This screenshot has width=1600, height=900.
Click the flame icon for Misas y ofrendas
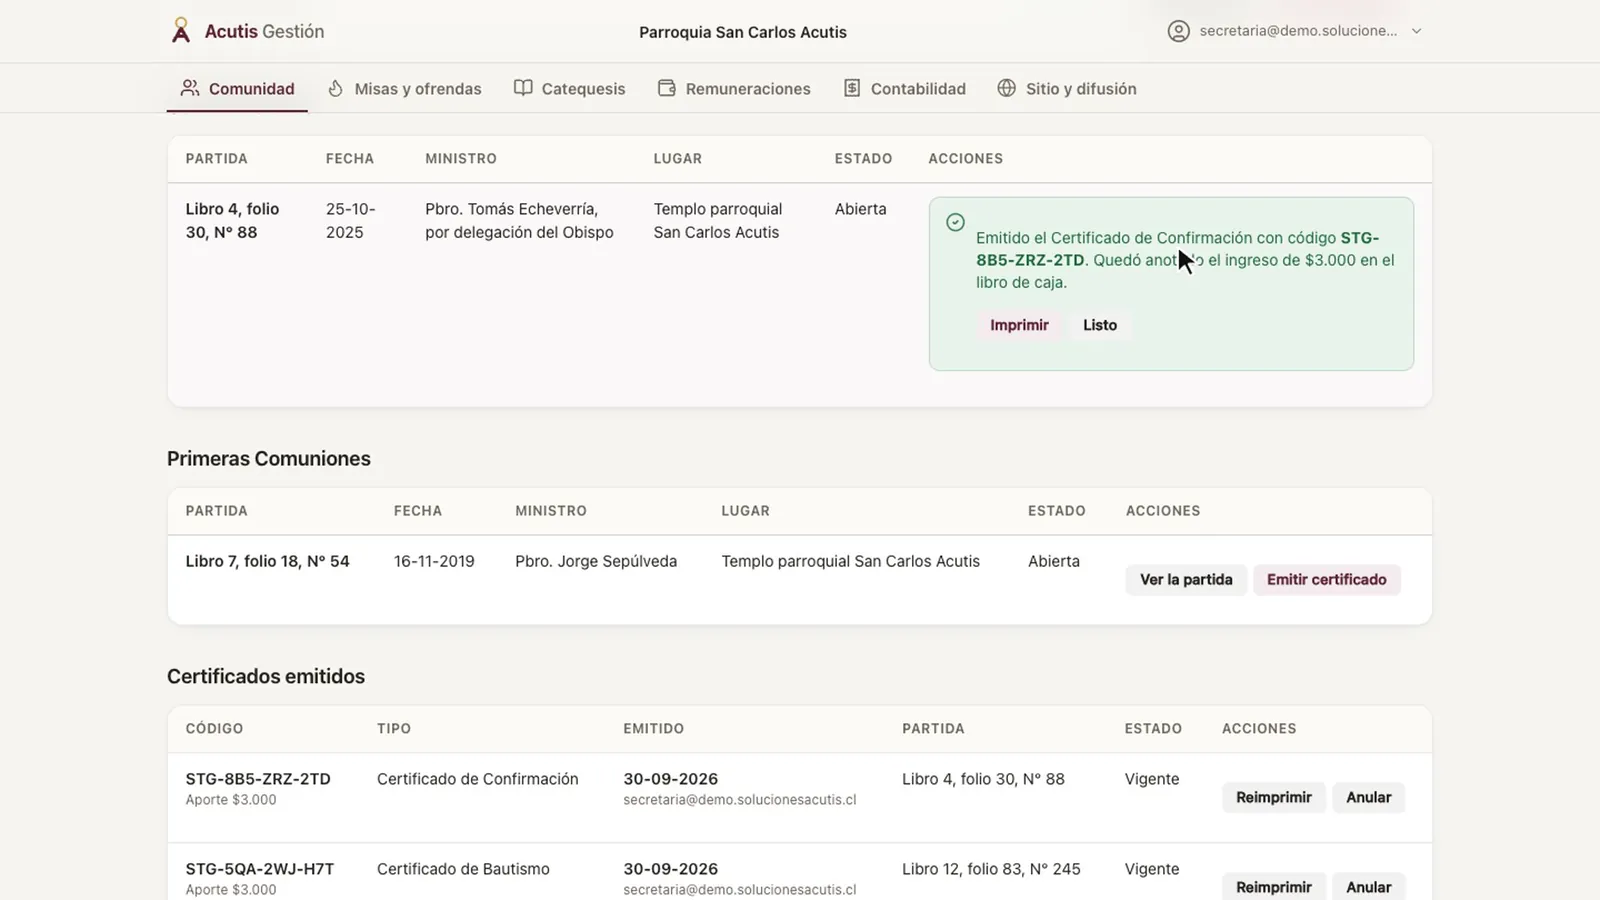(x=336, y=88)
